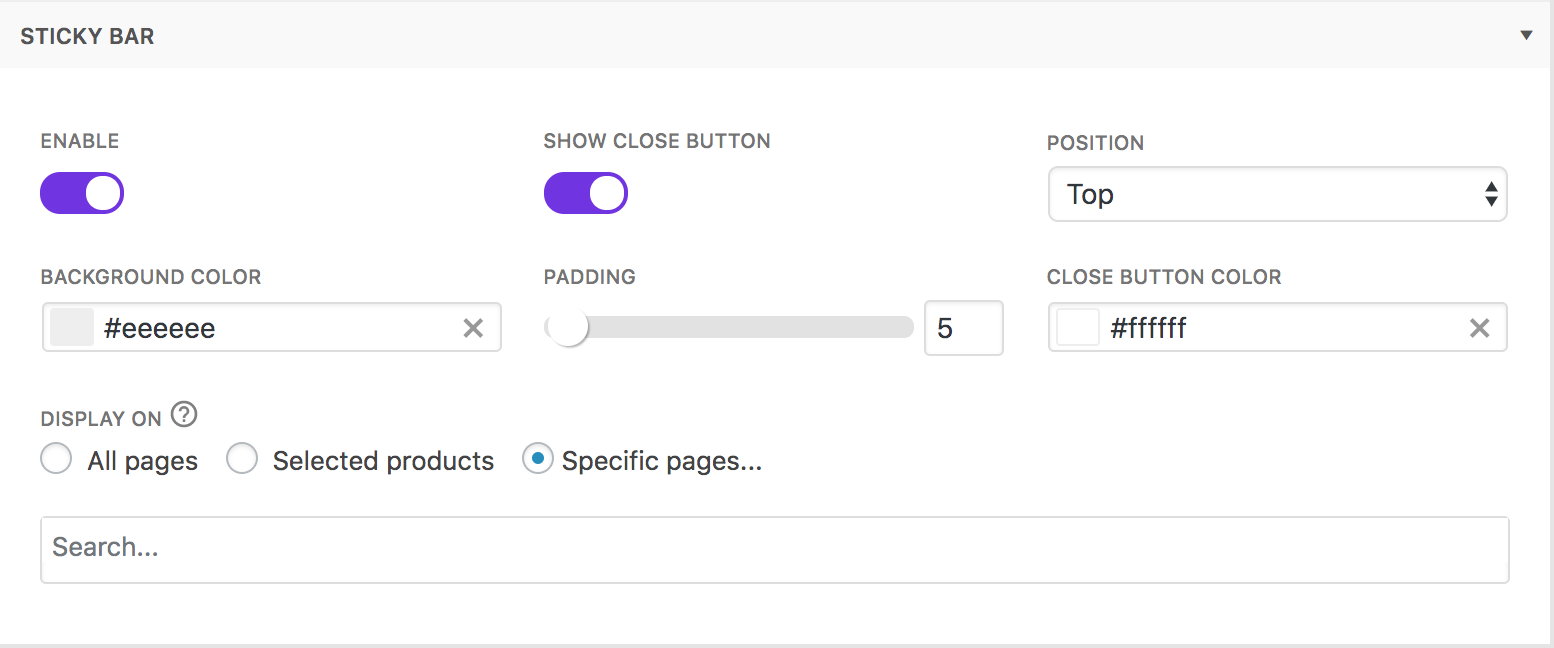
Task: Select the Specific pages radio button
Action: [x=538, y=460]
